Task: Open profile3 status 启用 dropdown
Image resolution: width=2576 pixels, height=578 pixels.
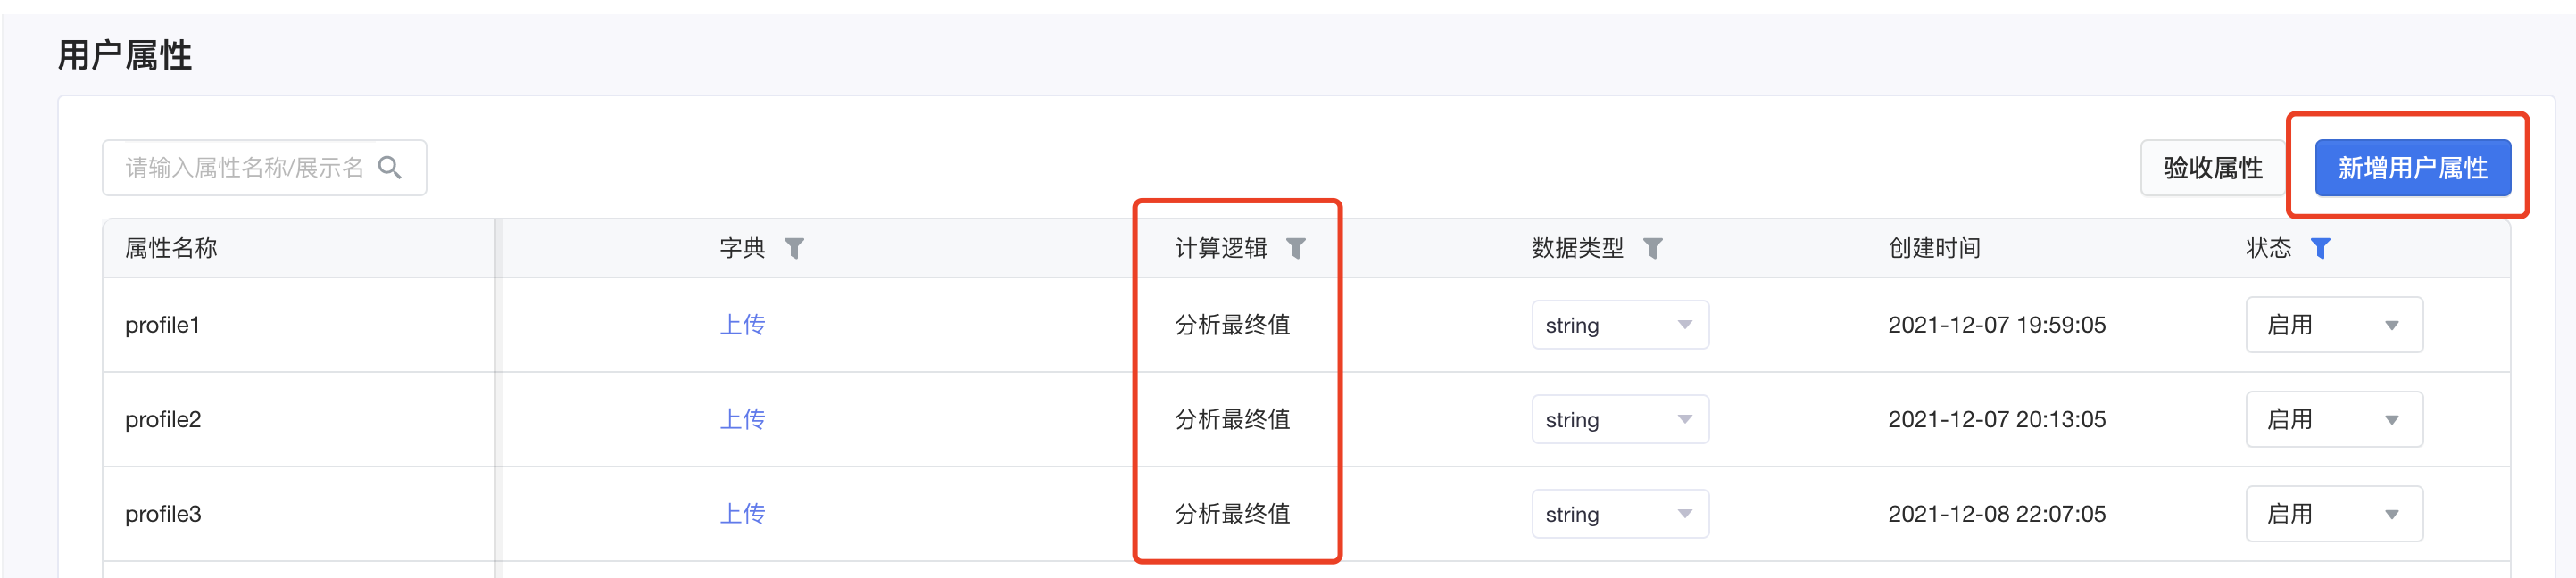Action: [2333, 514]
